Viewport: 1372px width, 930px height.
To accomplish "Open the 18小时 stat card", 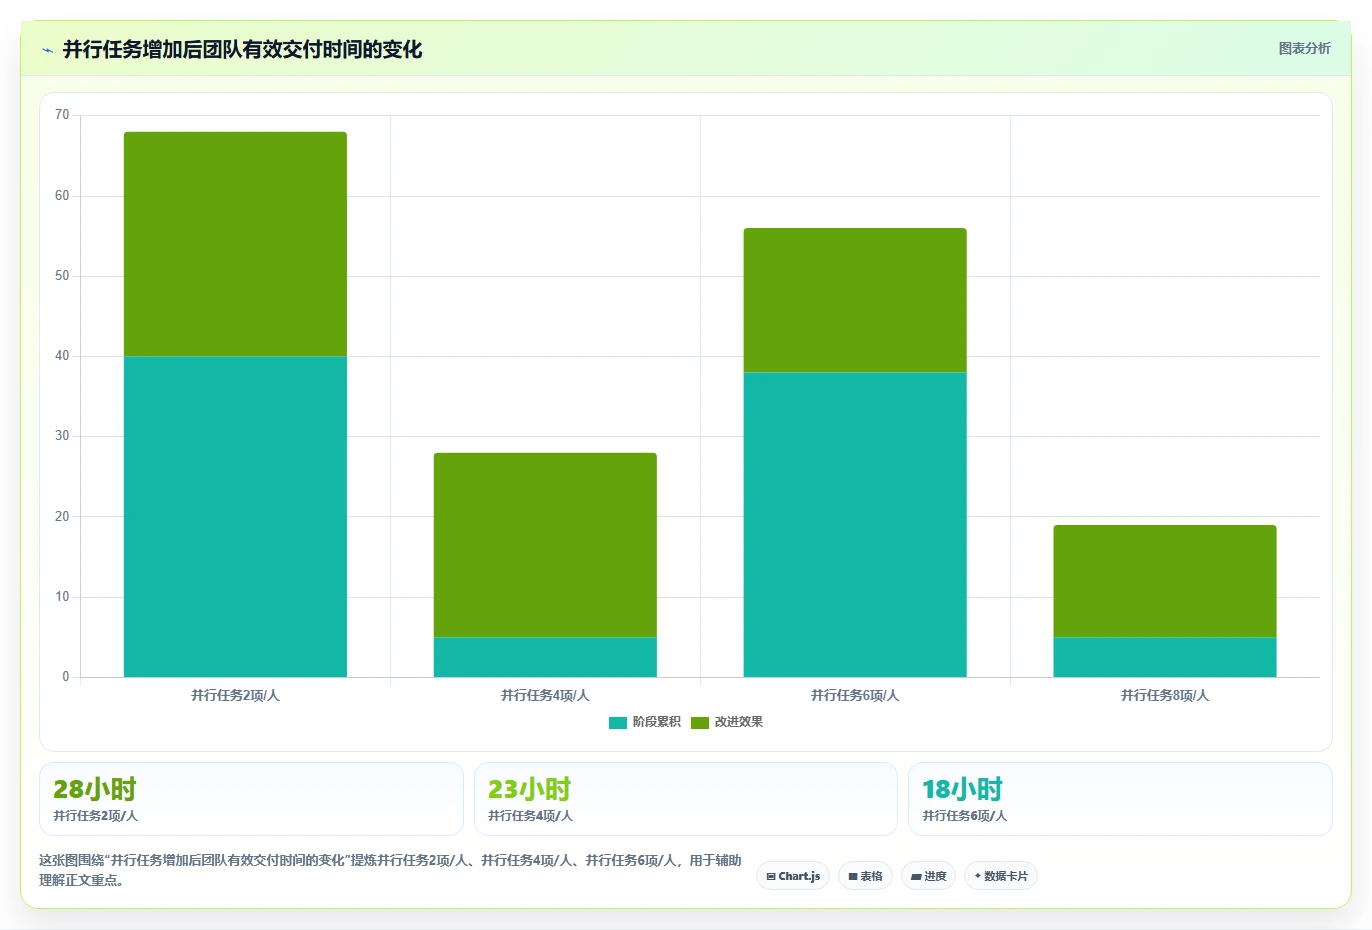I will [1120, 799].
